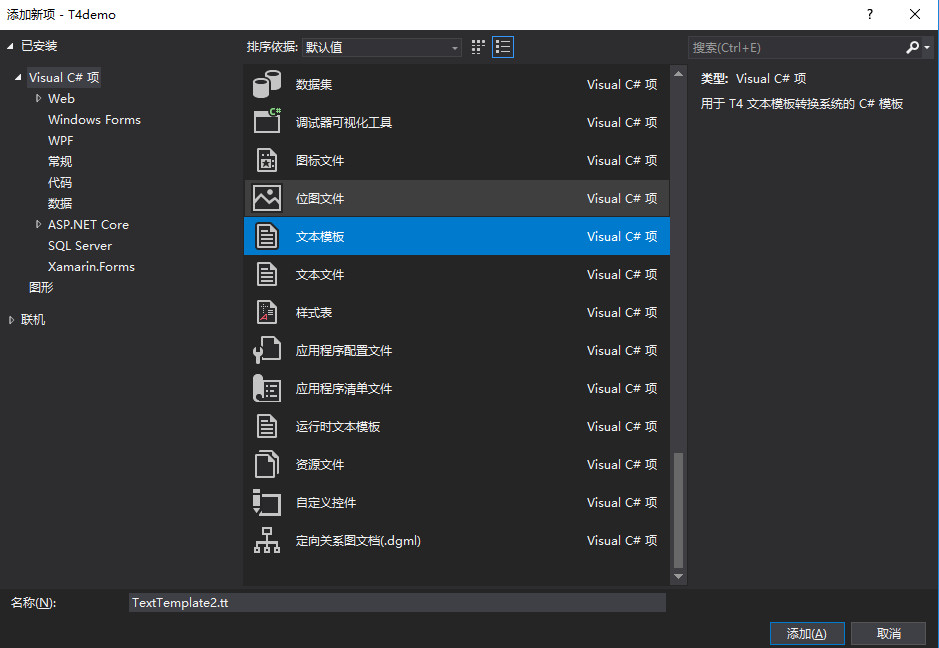Click the 取消 button
Screen dimensions: 939x648
(x=888, y=633)
